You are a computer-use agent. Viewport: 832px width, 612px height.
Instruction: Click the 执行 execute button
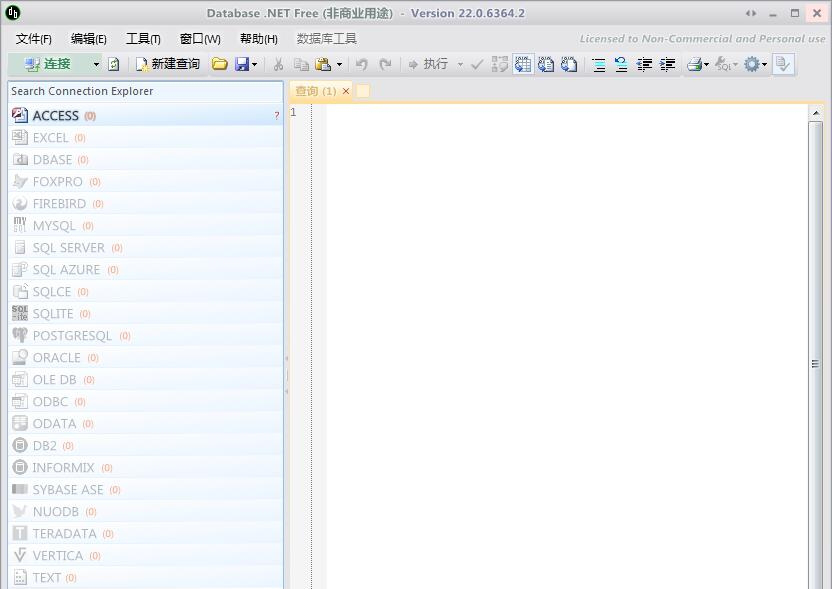click(x=429, y=64)
